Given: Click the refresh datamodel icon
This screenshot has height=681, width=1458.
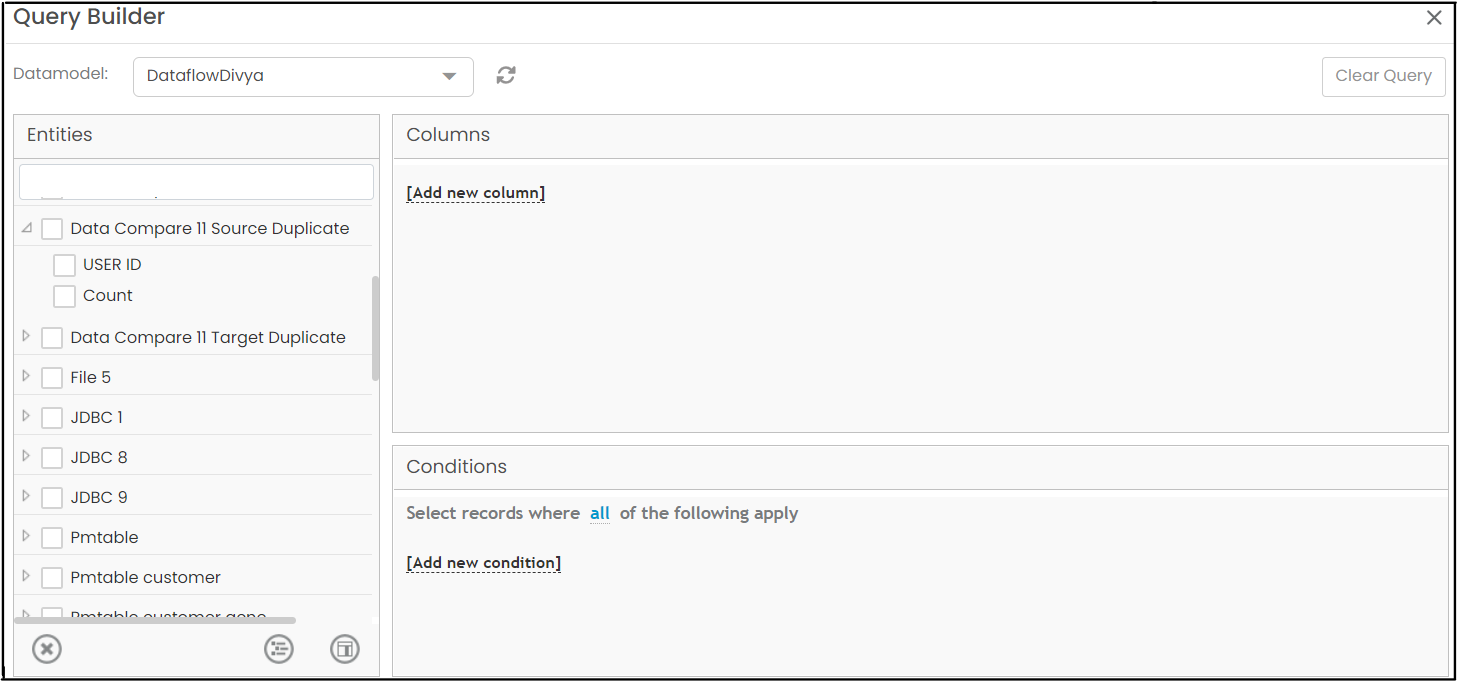Looking at the screenshot, I should pyautogui.click(x=506, y=75).
